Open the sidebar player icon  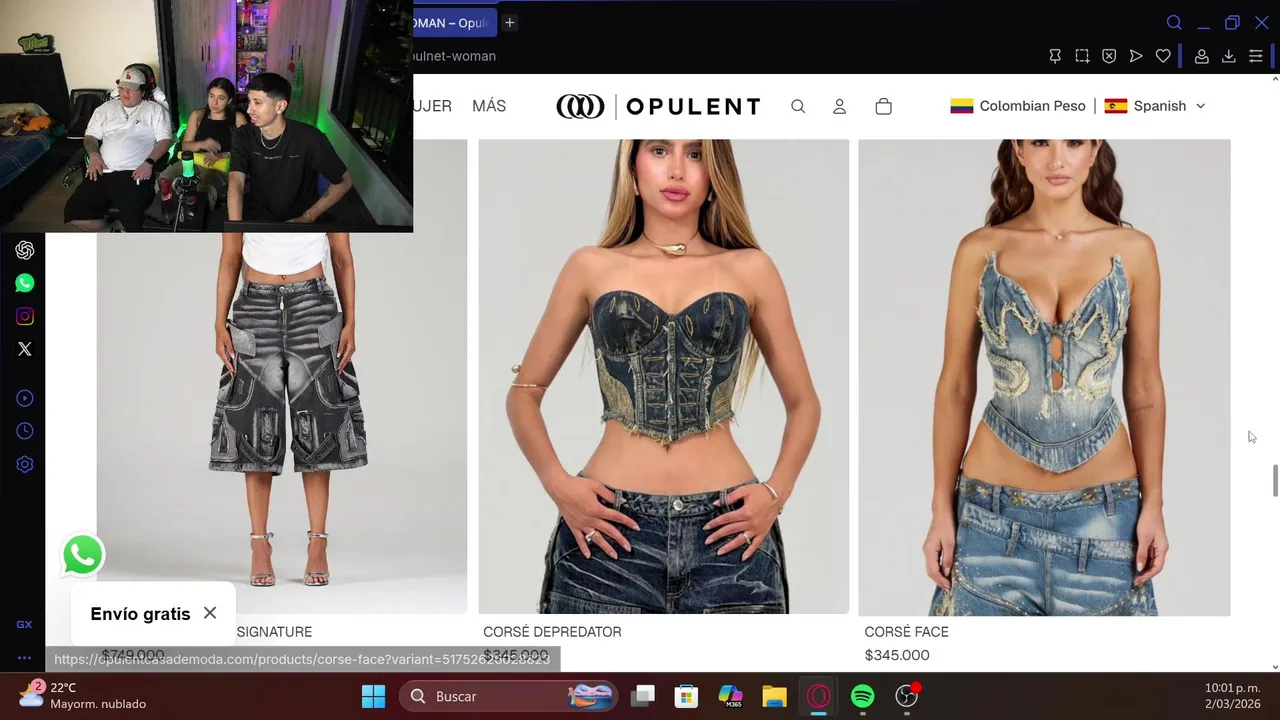click(25, 398)
